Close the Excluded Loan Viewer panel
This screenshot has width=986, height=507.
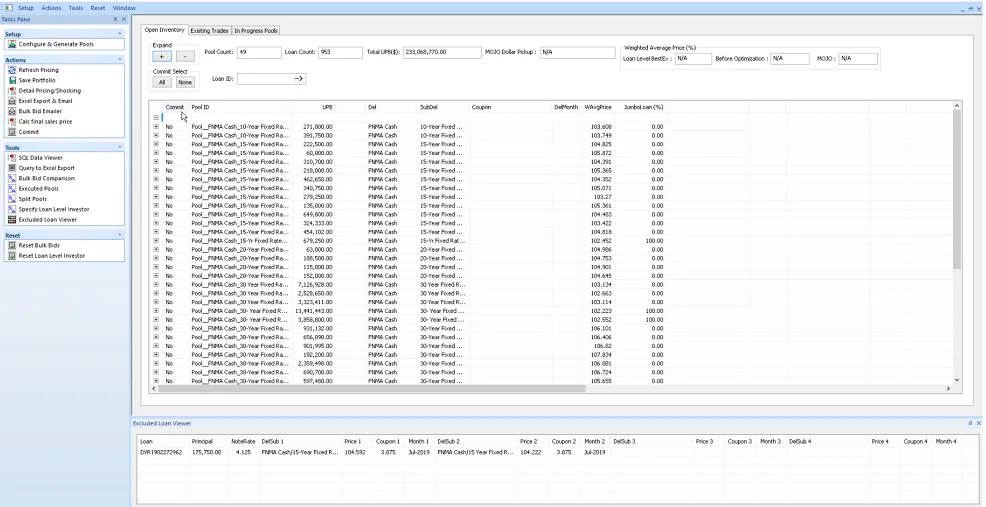pyautogui.click(x=978, y=423)
